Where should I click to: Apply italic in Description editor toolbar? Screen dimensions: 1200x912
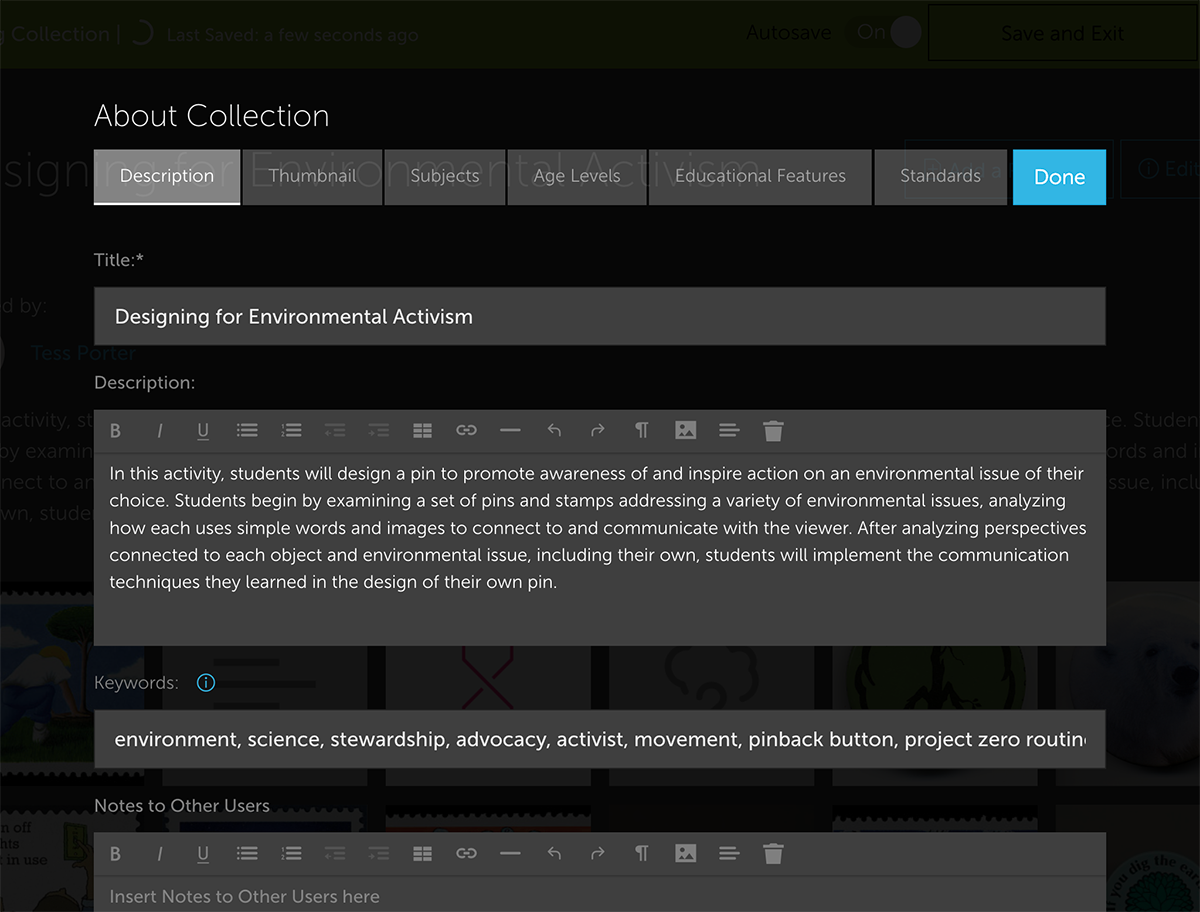(160, 431)
